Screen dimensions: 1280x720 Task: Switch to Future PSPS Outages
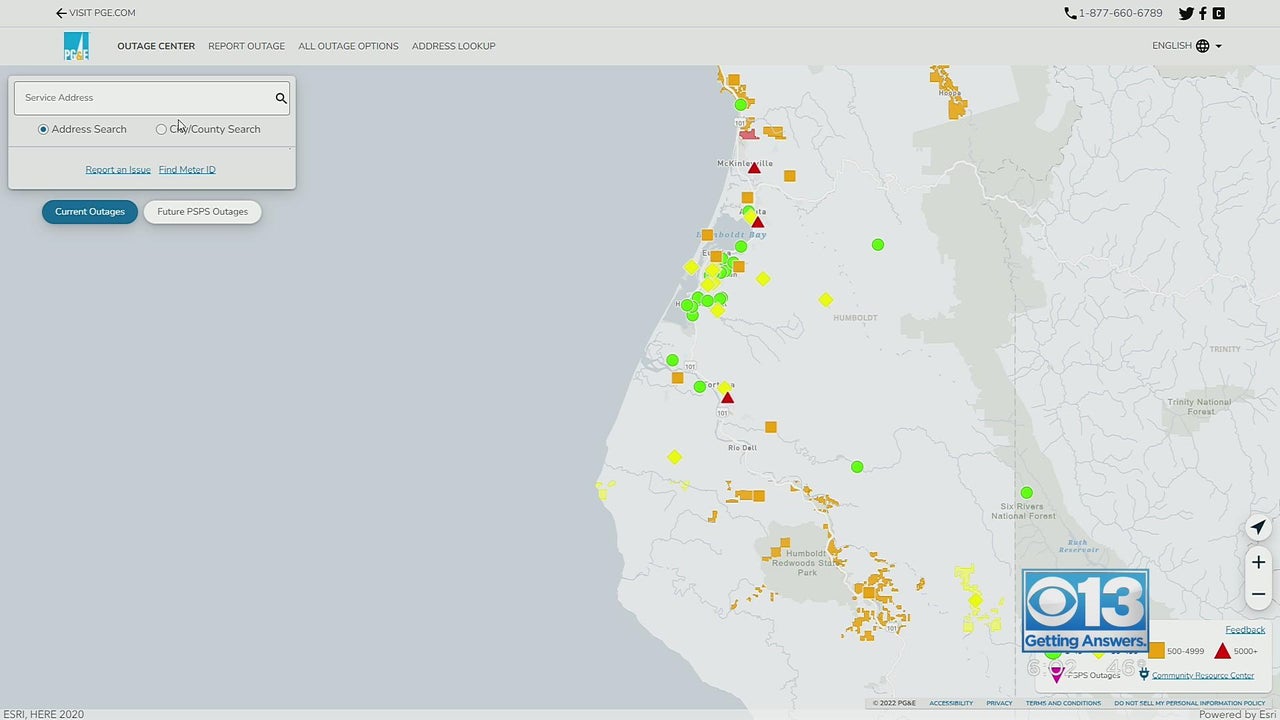[x=202, y=212]
